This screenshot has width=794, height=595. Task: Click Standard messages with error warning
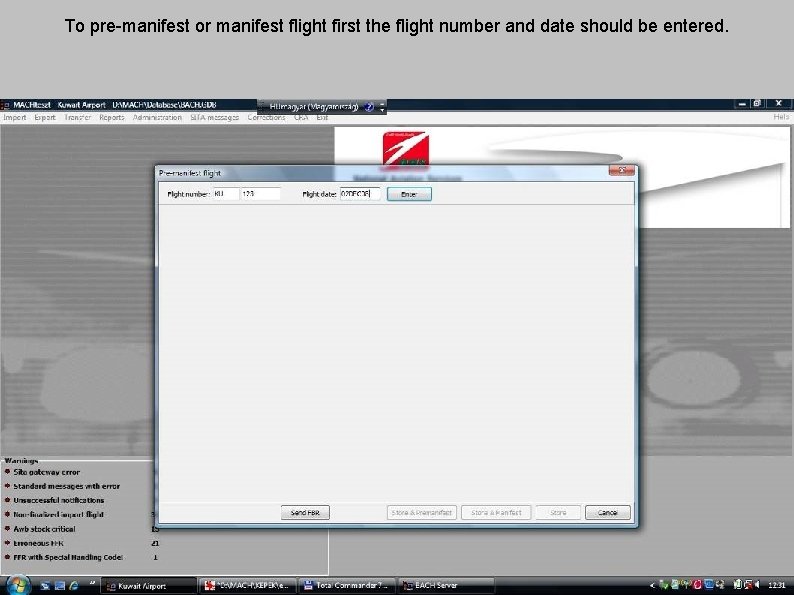[66, 486]
